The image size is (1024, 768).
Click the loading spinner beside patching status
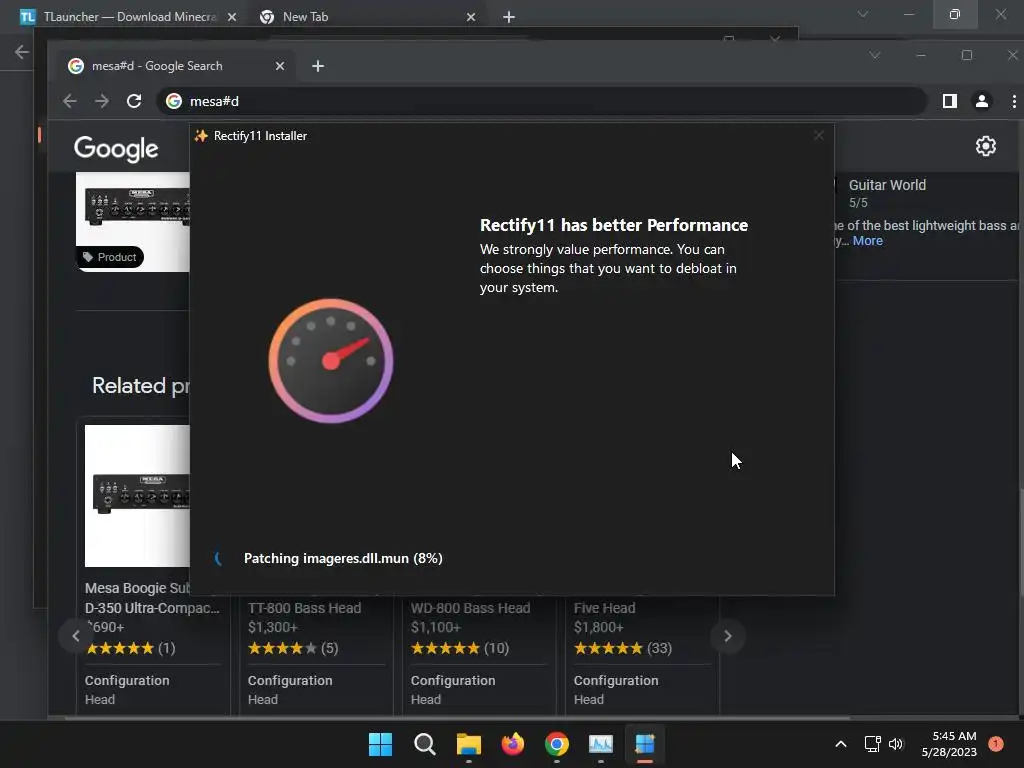click(x=219, y=558)
